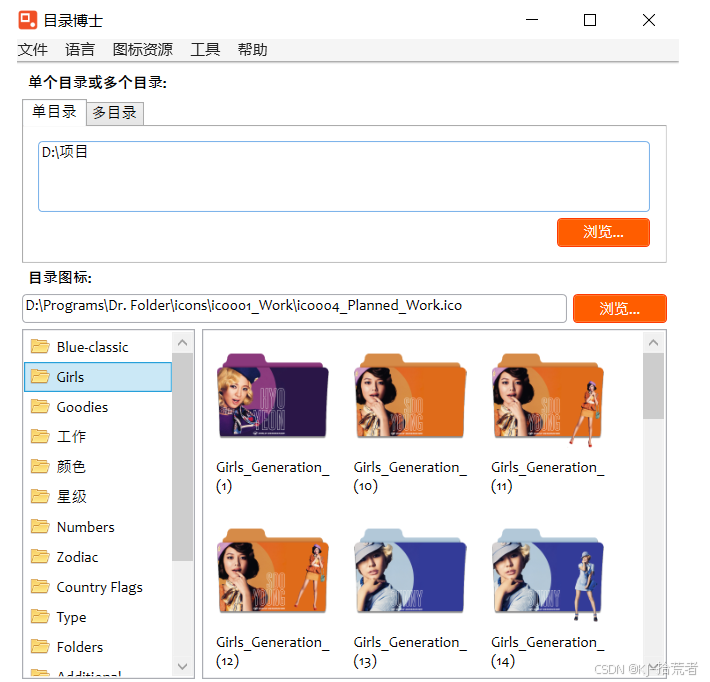Minimize the 目录博士 window

point(532,20)
